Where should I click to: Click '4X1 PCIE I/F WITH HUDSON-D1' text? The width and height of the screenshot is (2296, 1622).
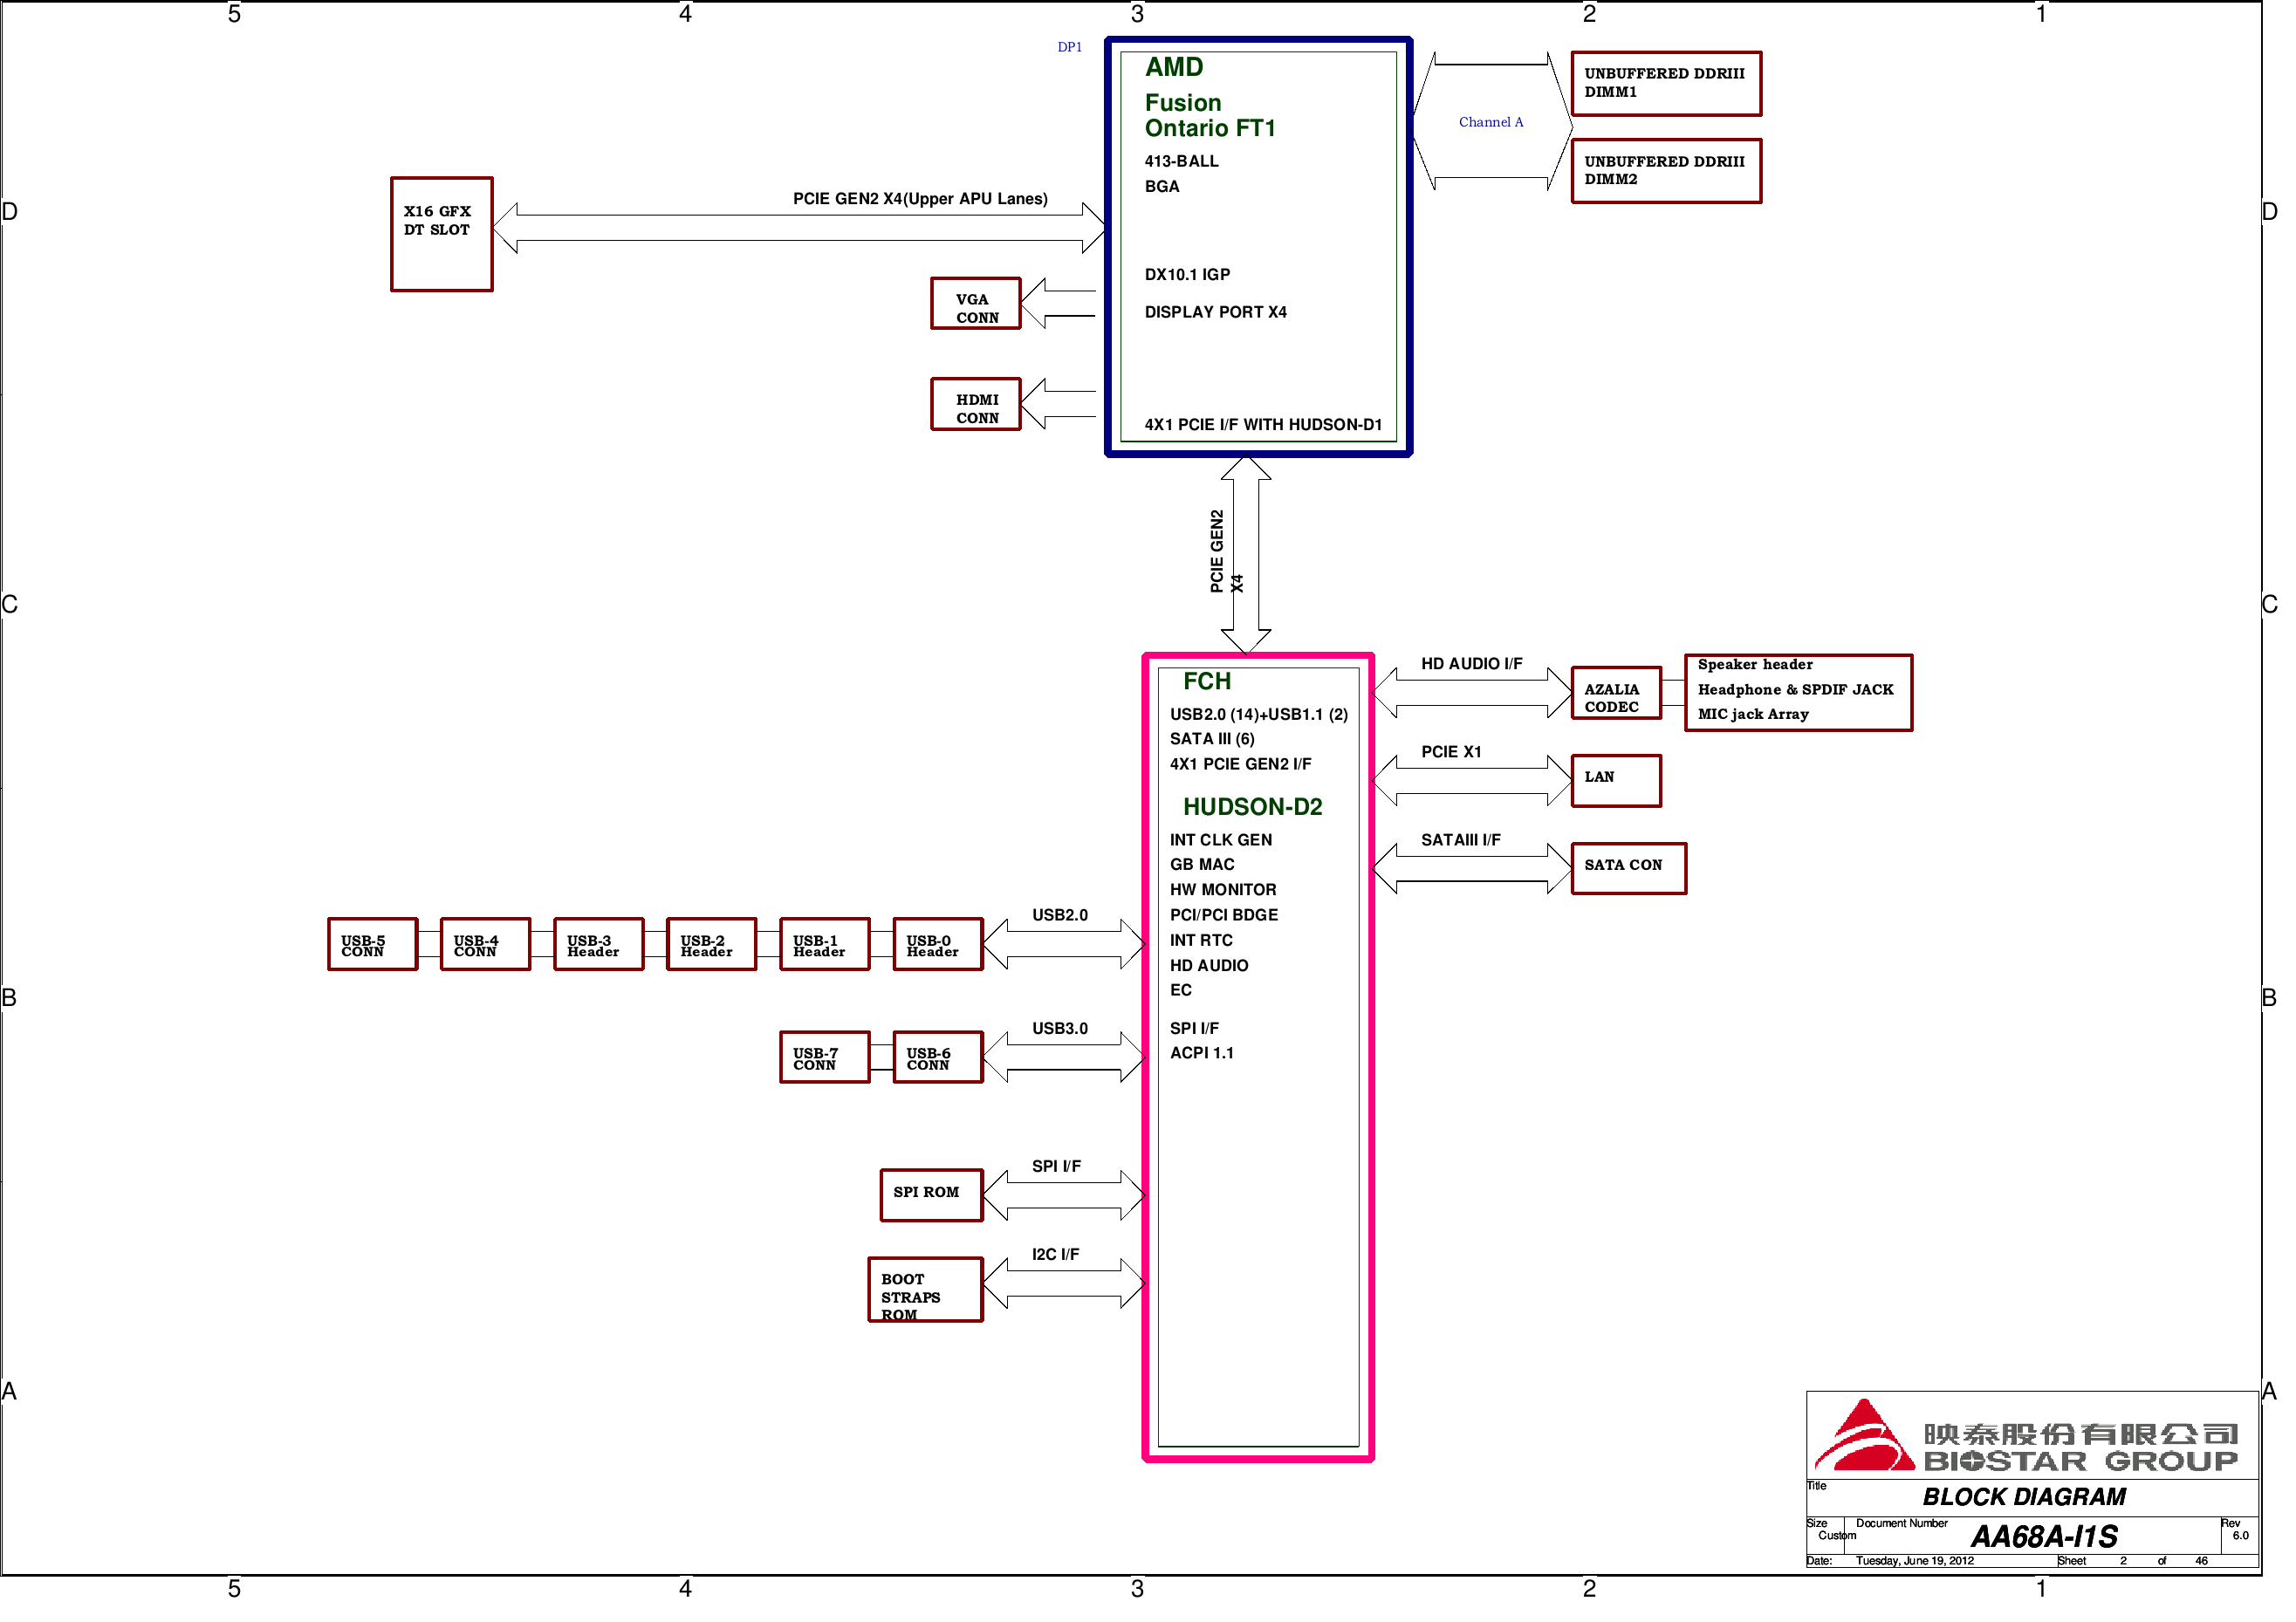pos(1263,424)
